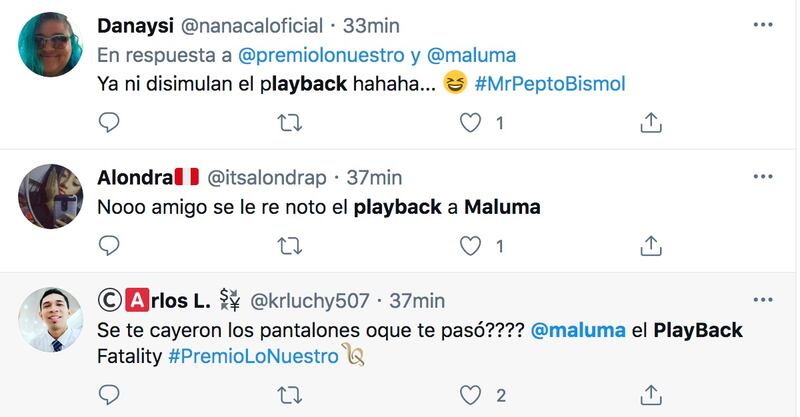This screenshot has height=417, width=800.
Task: View Danaysi's profile picture
Action: [51, 45]
